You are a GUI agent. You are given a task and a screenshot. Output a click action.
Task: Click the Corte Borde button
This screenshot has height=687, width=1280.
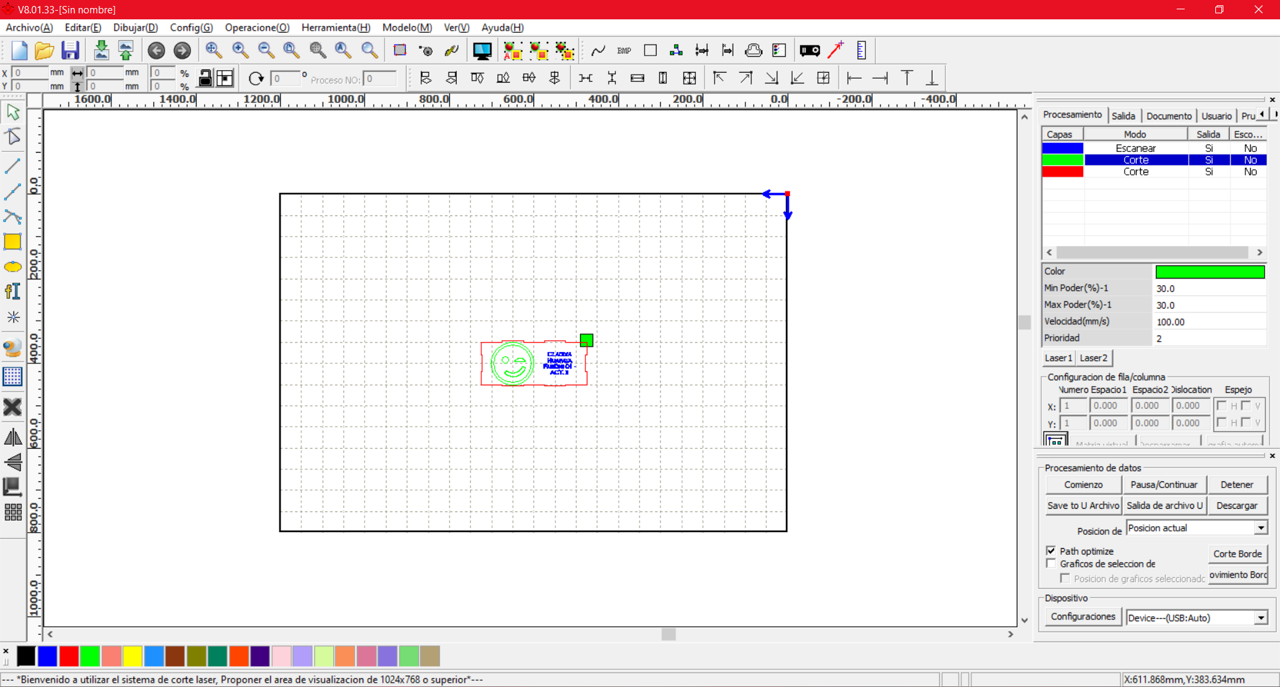click(1237, 554)
